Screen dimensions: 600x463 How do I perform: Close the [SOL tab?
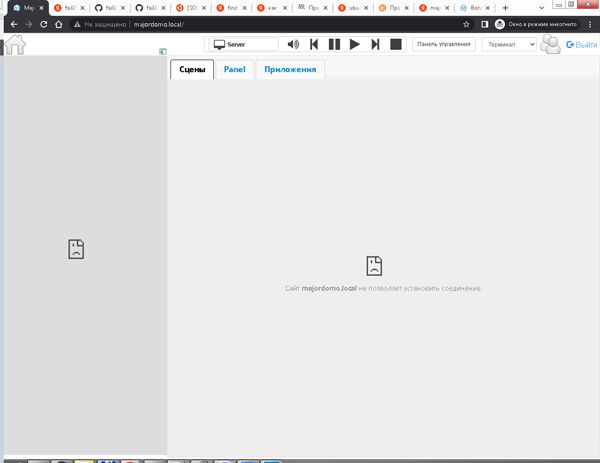(204, 8)
